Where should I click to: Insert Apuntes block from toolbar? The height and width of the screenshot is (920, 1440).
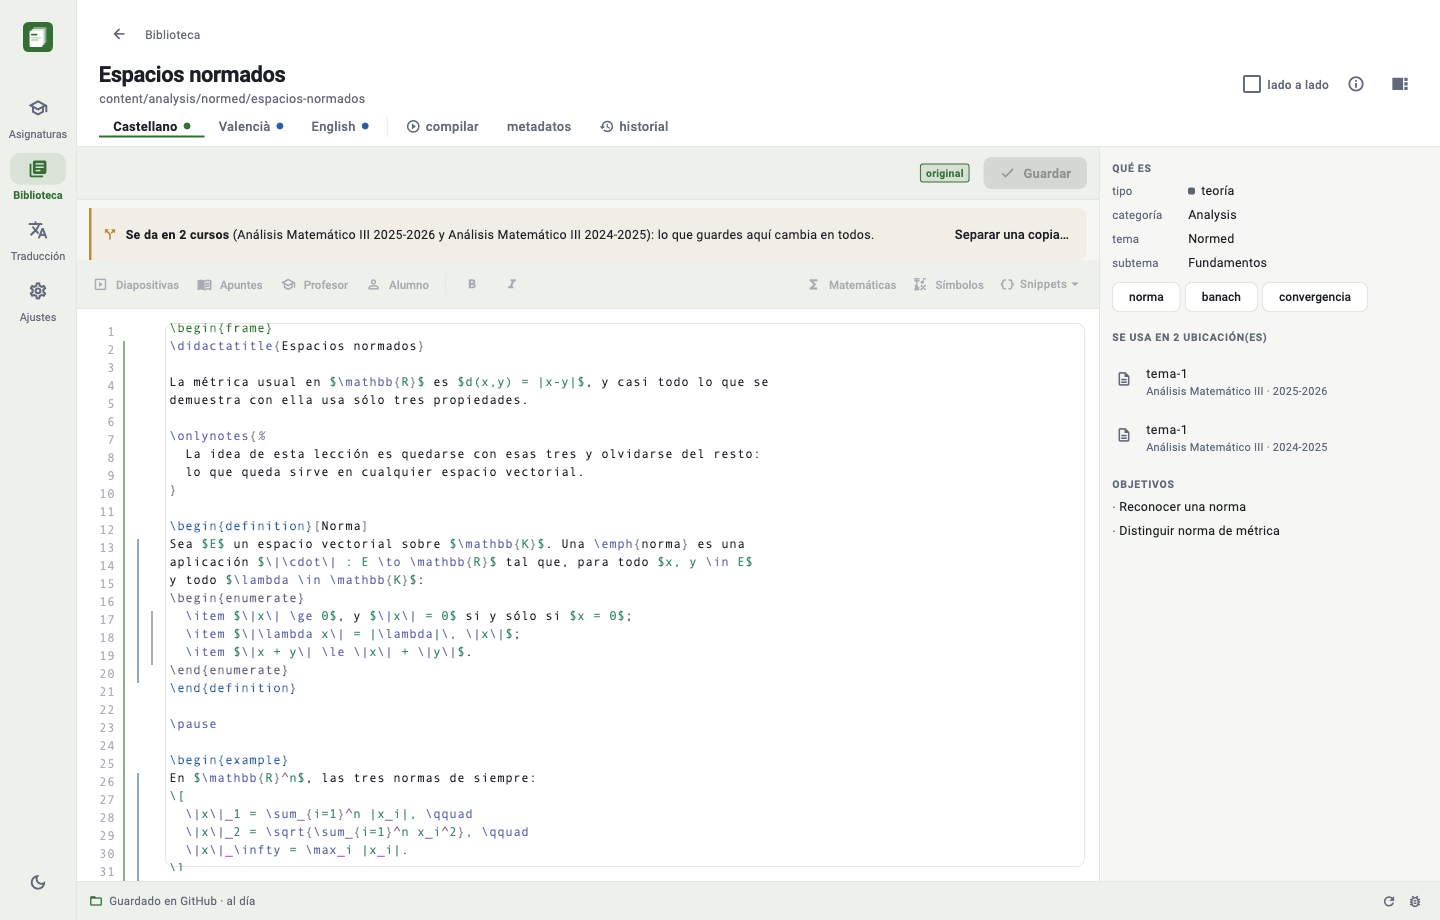click(x=230, y=285)
